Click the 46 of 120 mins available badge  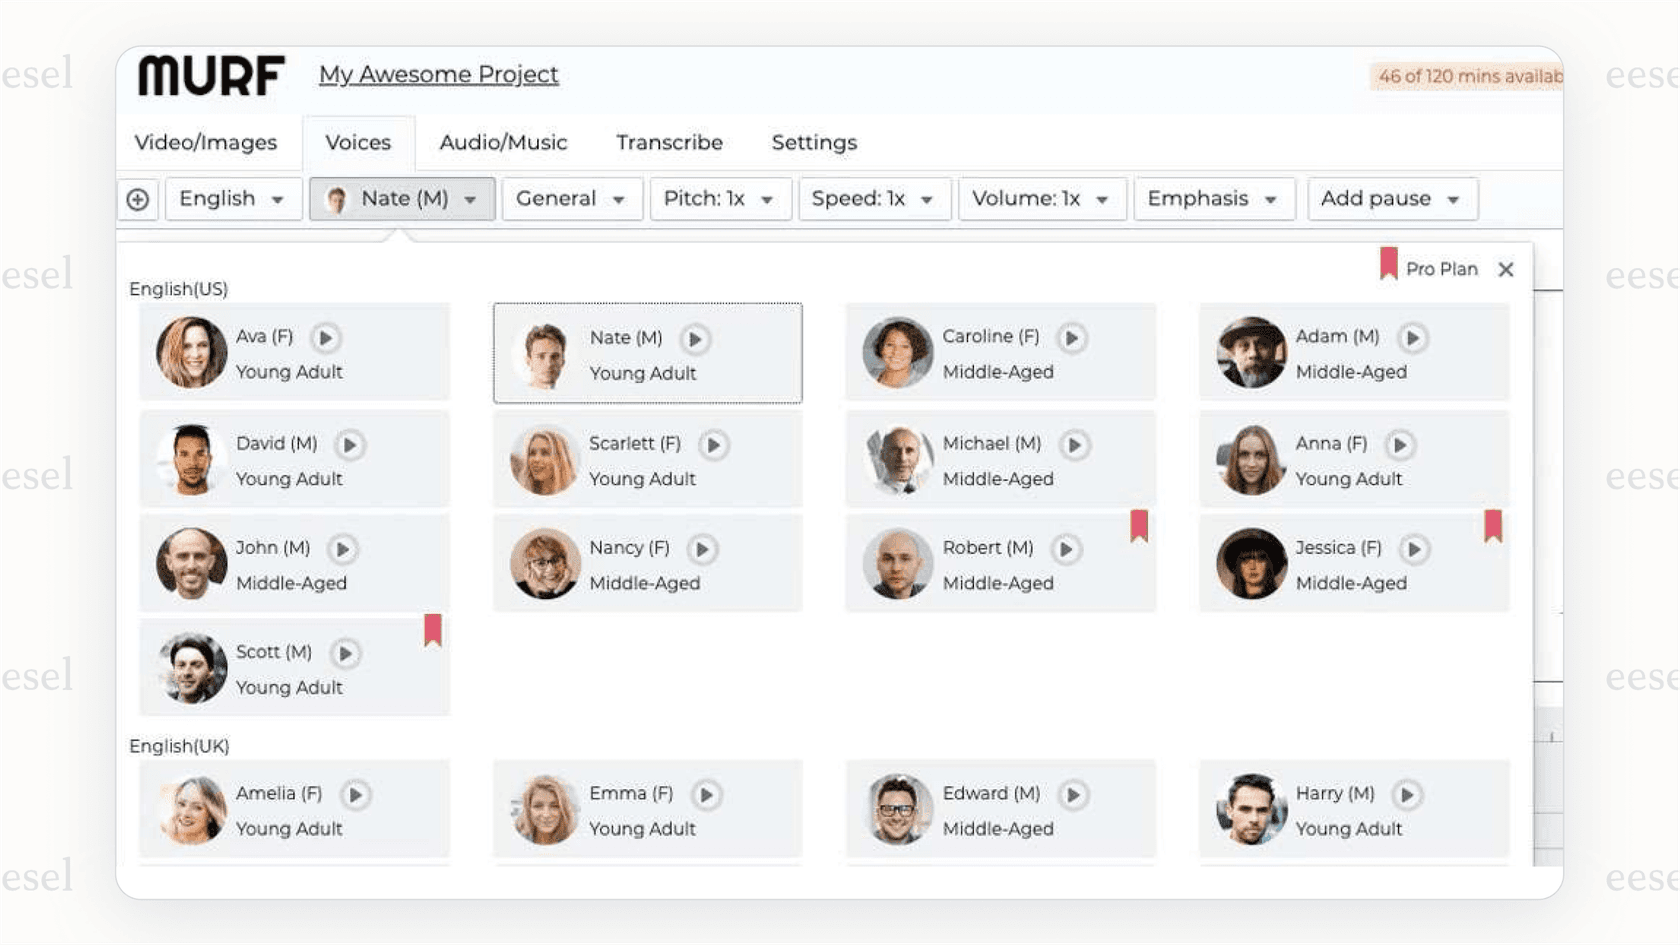coord(1467,76)
